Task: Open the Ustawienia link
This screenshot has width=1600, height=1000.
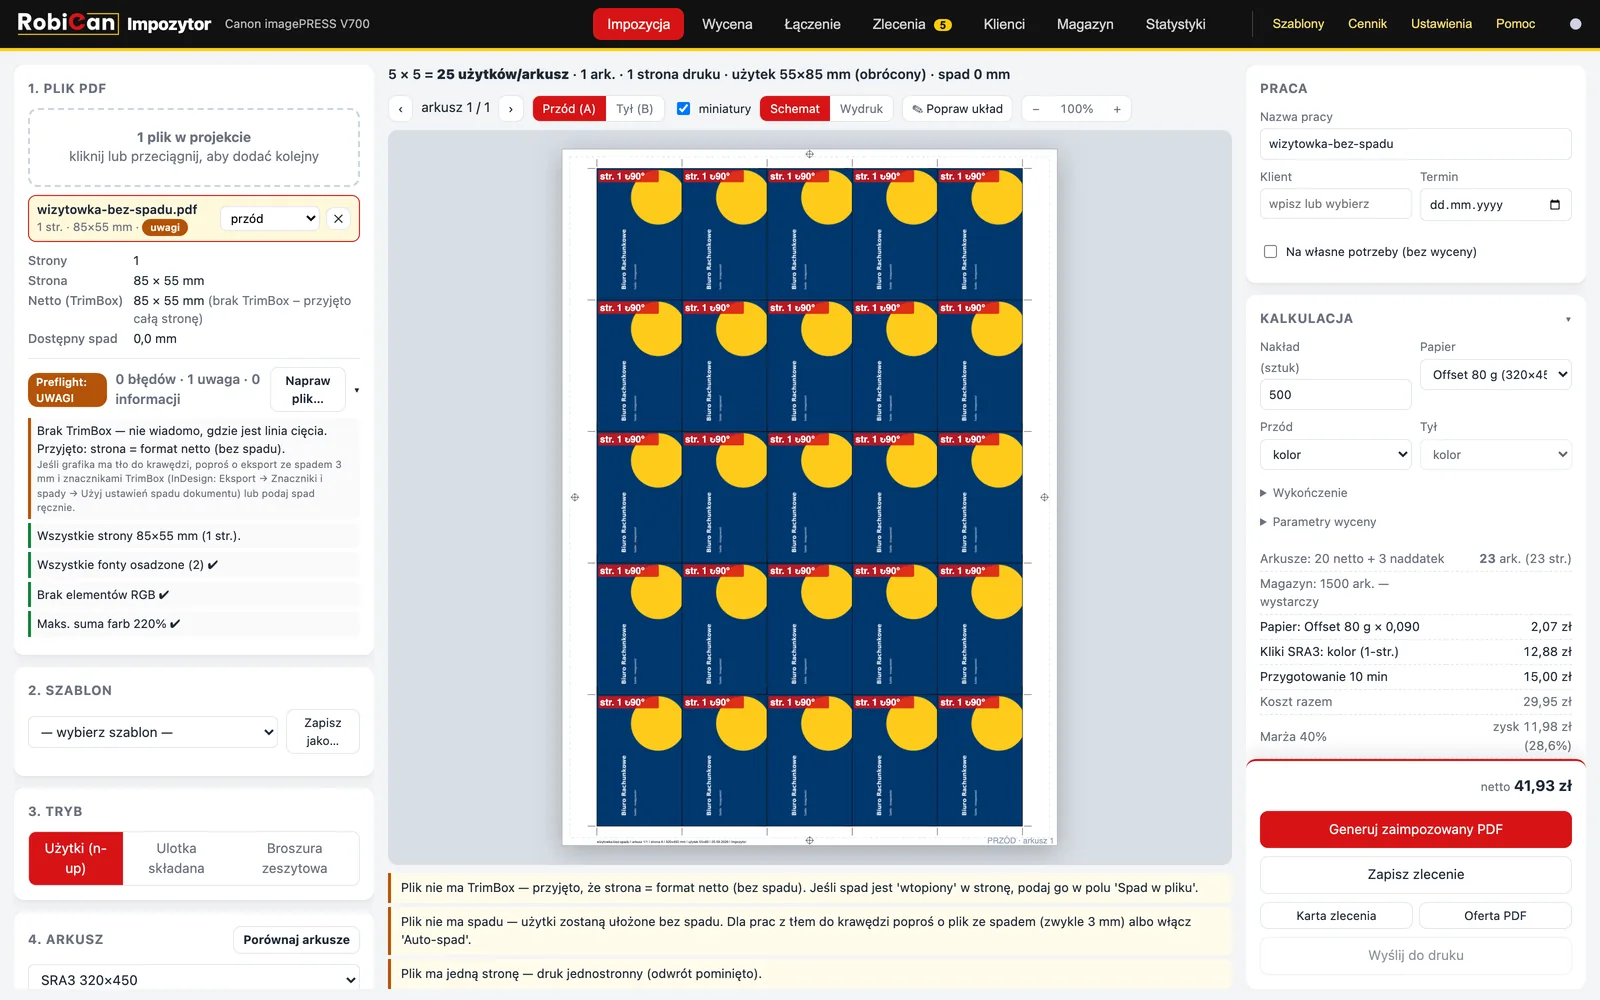Action: [1441, 24]
